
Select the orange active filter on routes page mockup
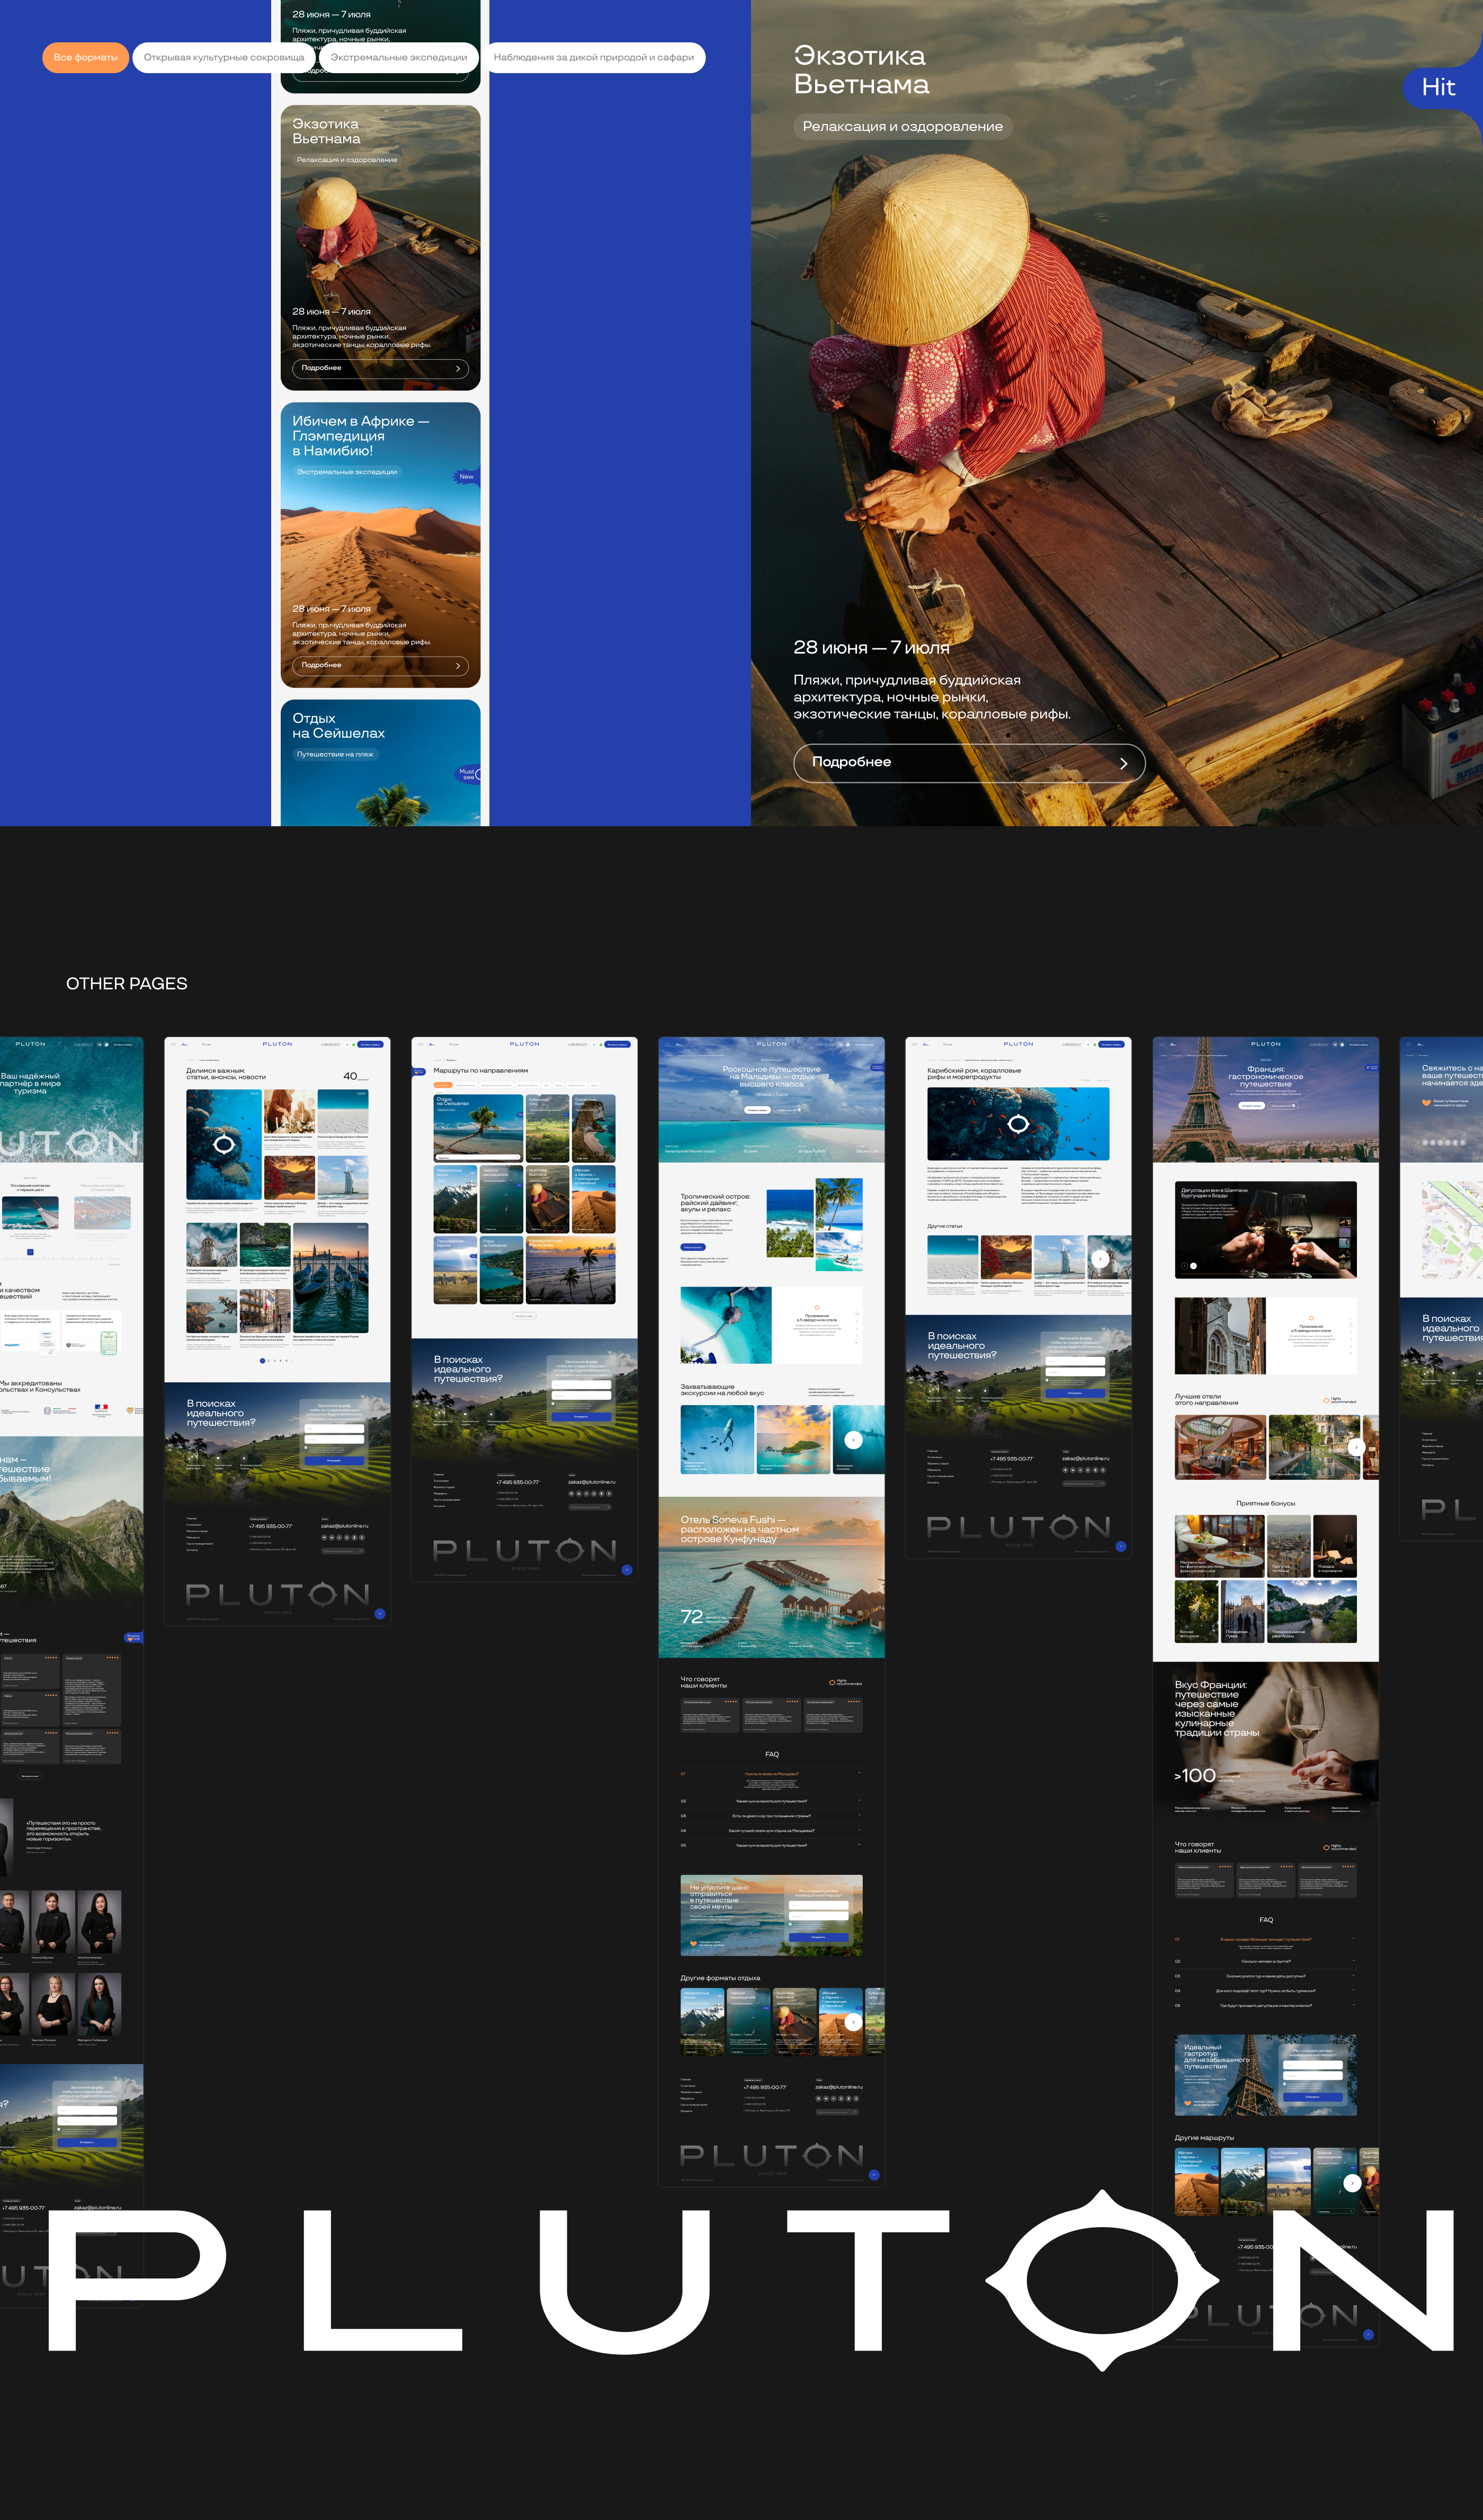point(443,1085)
